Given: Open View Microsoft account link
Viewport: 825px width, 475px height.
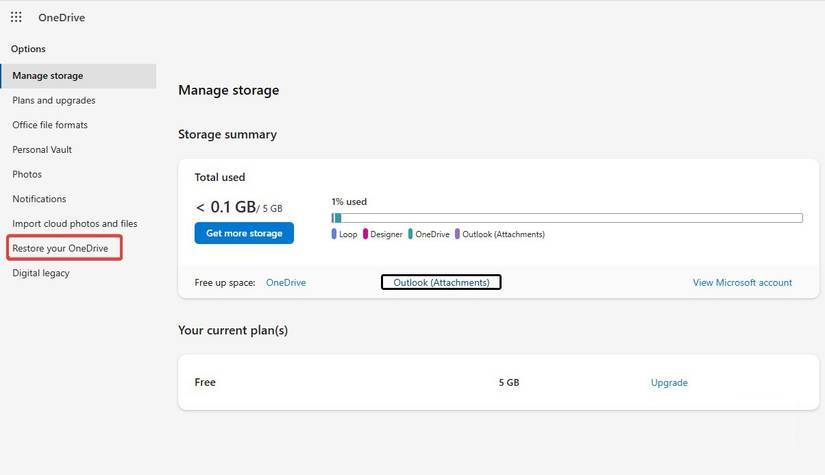Looking at the screenshot, I should click(742, 282).
